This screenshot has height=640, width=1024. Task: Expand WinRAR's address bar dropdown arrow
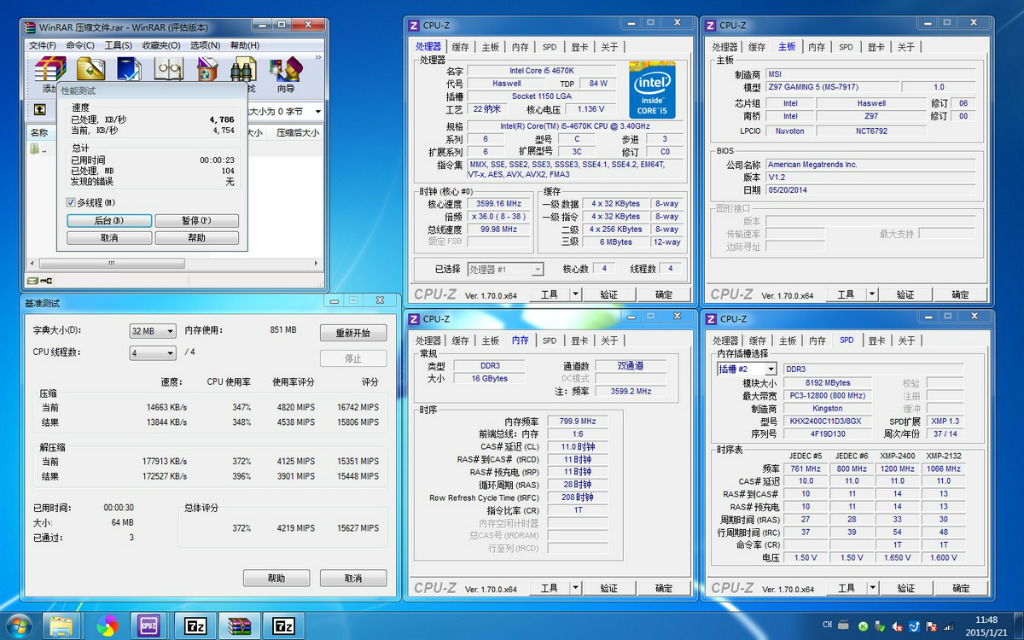pos(318,112)
